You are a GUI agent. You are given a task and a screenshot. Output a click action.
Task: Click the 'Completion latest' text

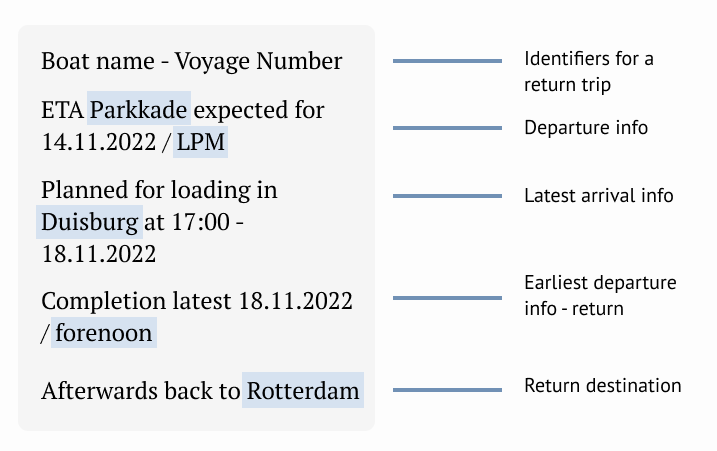tap(136, 300)
